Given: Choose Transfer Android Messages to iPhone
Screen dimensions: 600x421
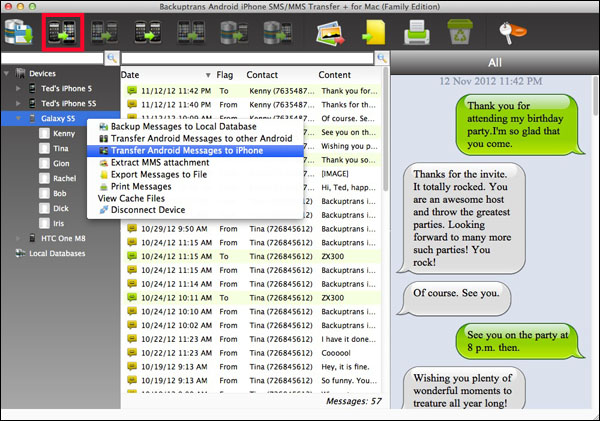Looking at the screenshot, I should coord(195,150).
